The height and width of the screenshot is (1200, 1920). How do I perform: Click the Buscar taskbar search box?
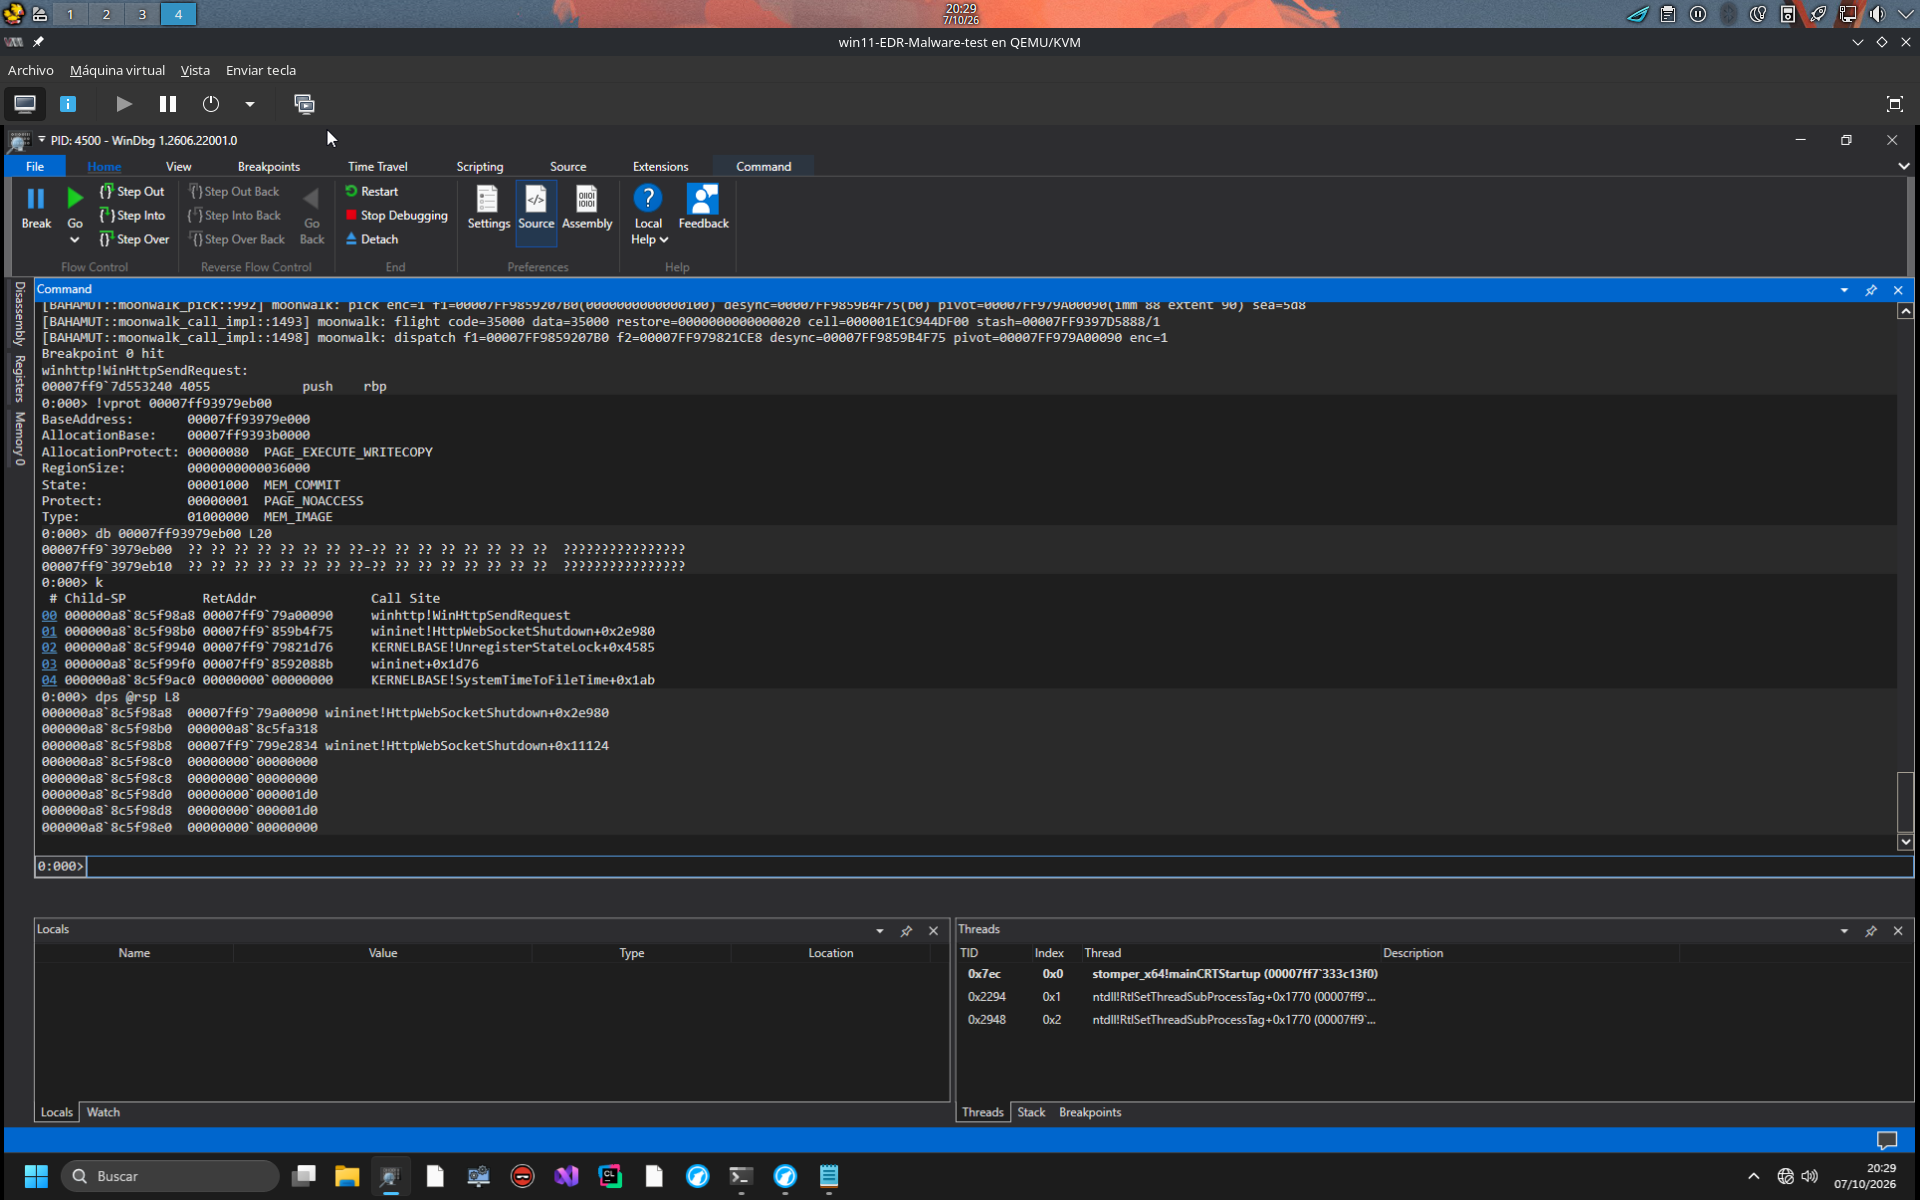(x=171, y=1176)
